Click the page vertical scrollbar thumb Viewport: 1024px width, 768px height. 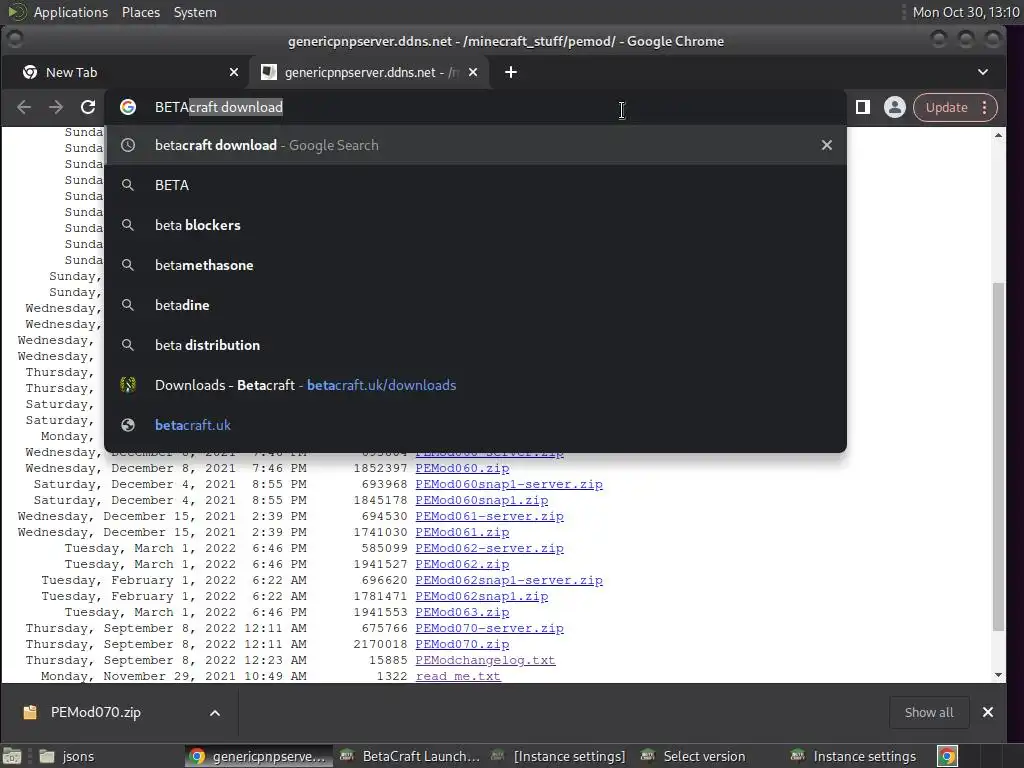(x=998, y=456)
